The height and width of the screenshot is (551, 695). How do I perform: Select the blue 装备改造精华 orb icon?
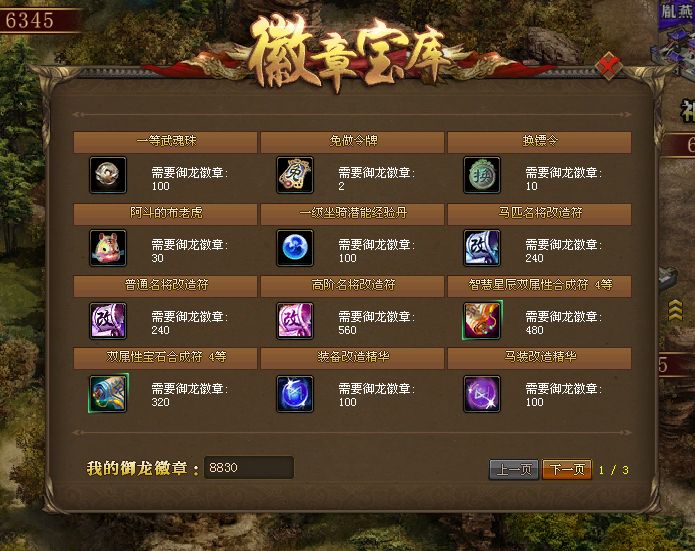295,394
